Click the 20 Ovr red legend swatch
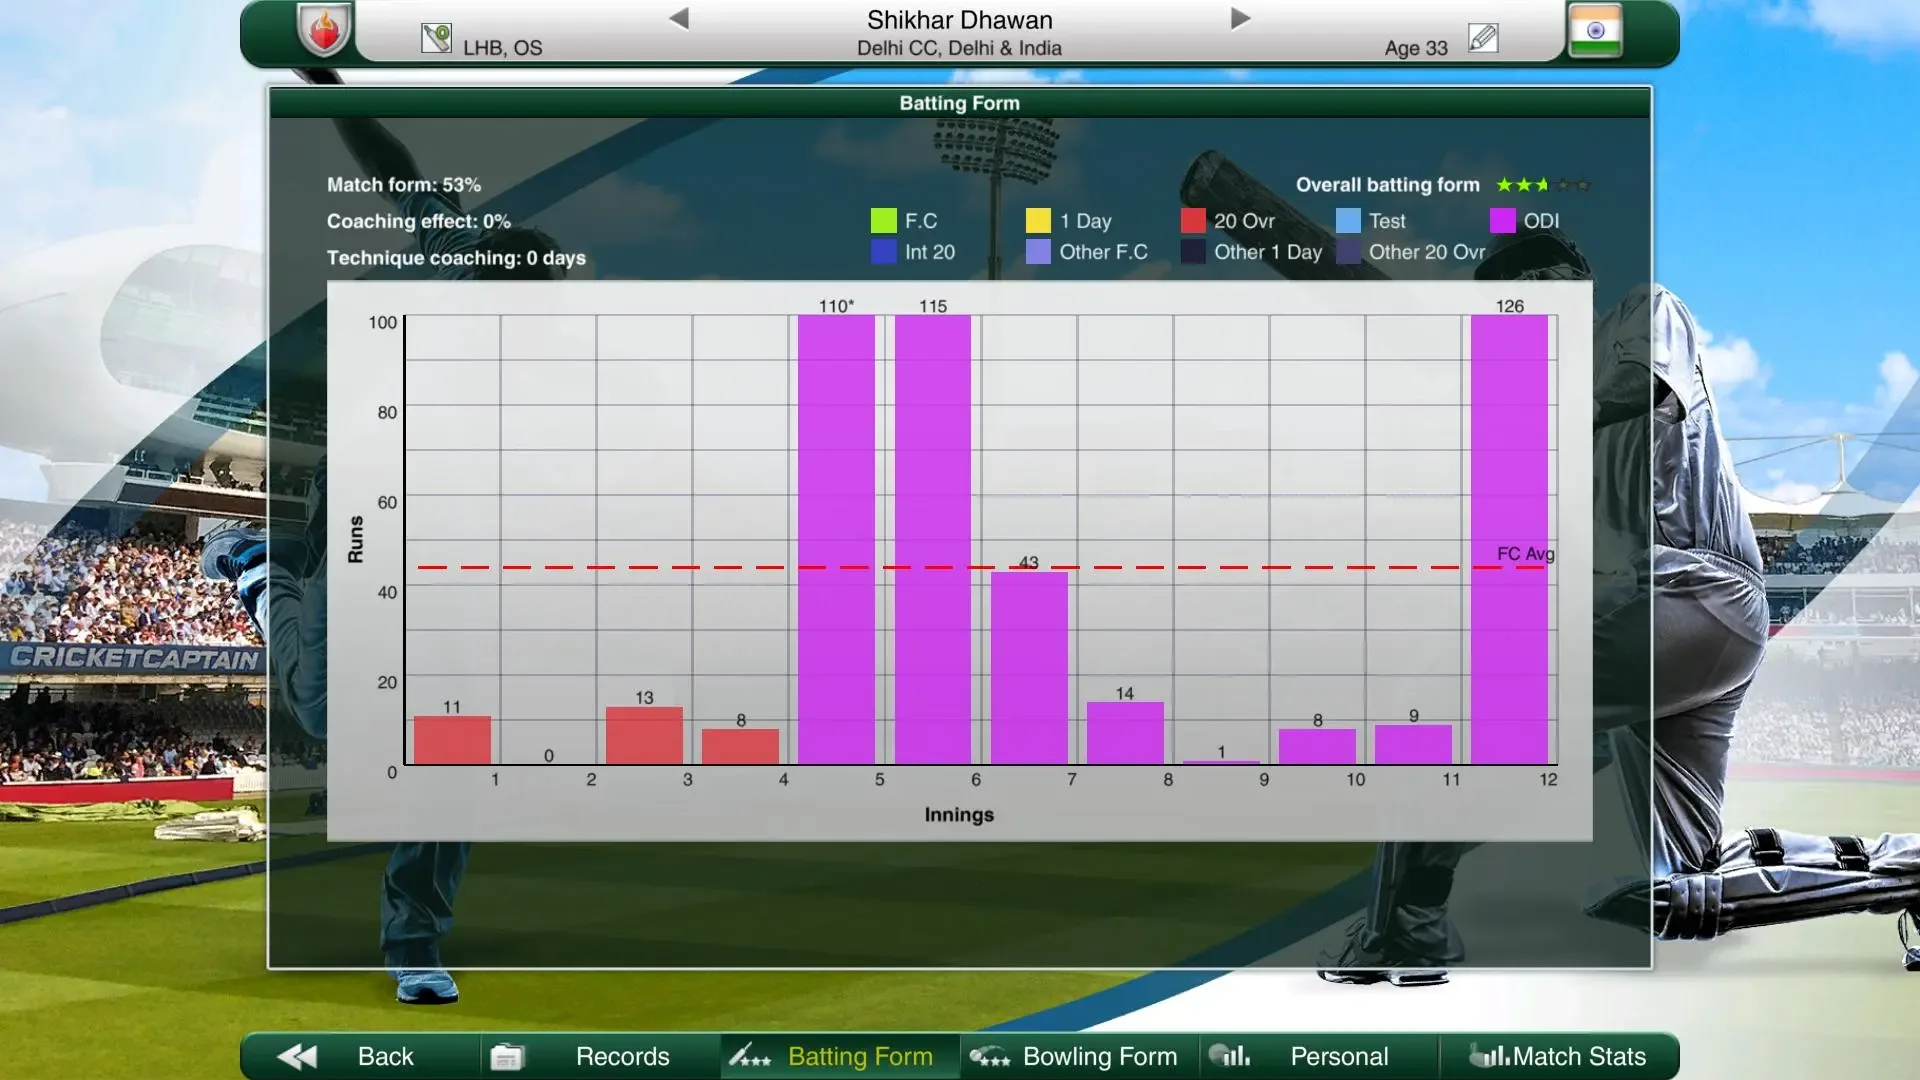This screenshot has height=1080, width=1920. point(1192,221)
